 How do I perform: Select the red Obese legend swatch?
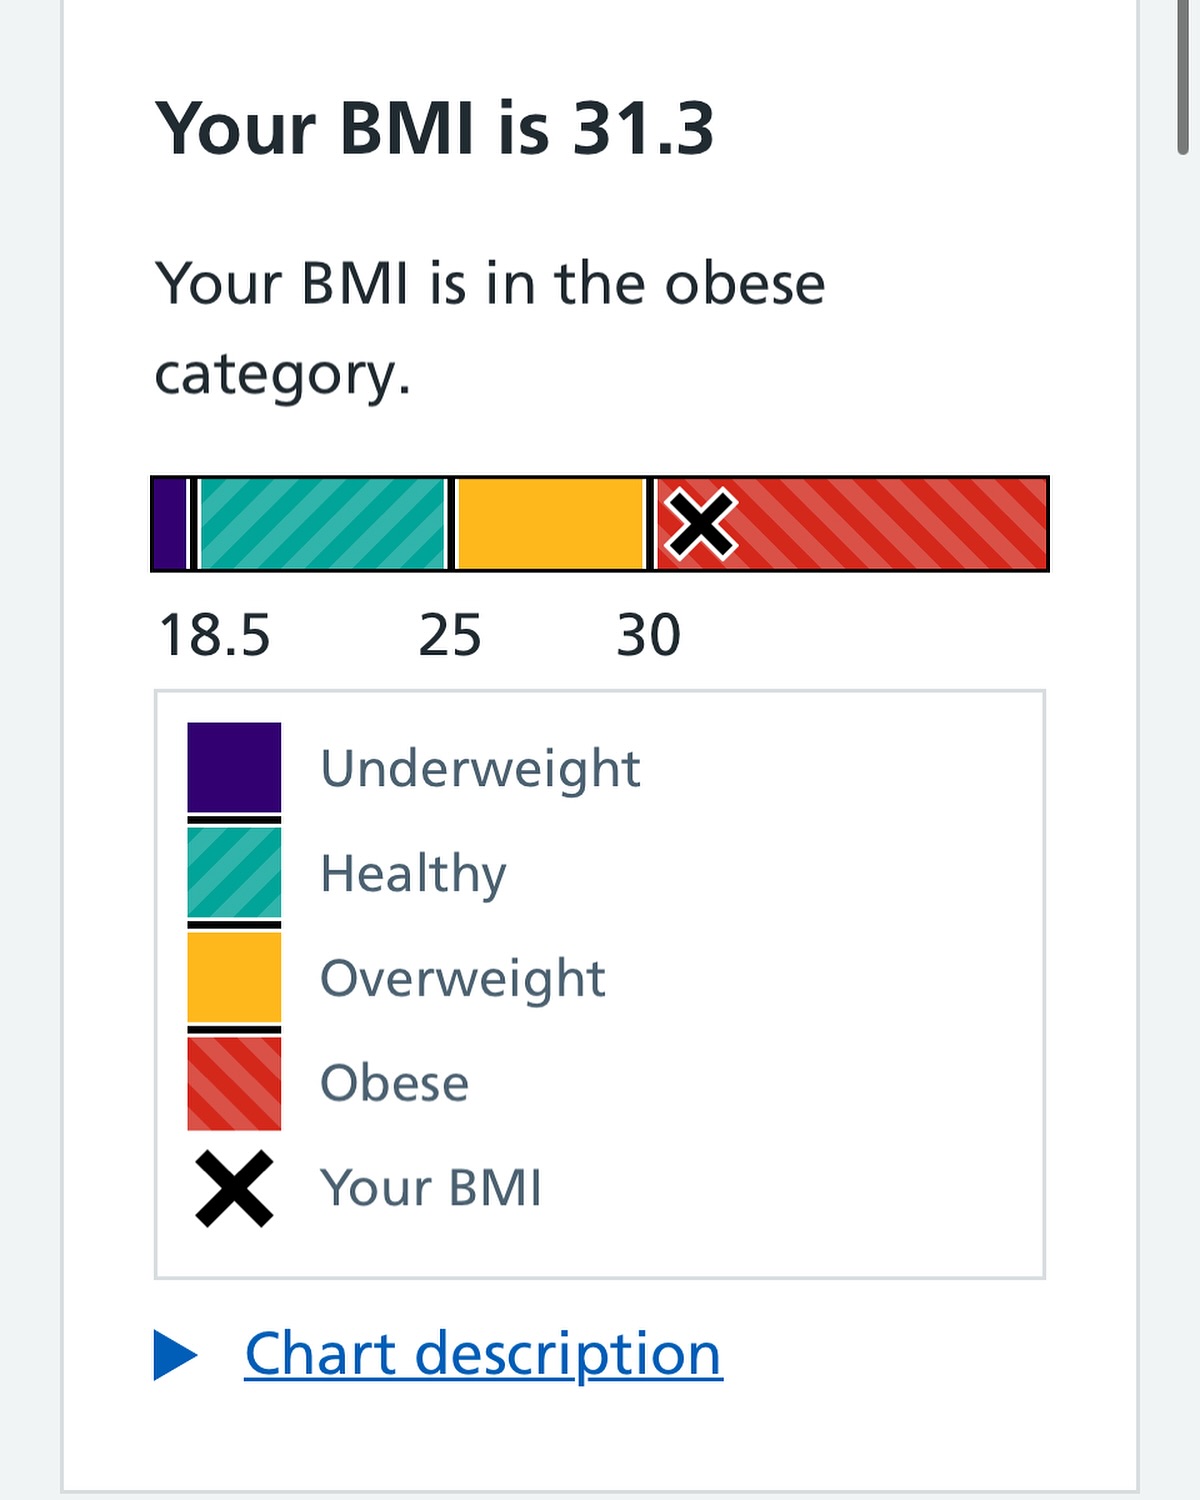(234, 1083)
